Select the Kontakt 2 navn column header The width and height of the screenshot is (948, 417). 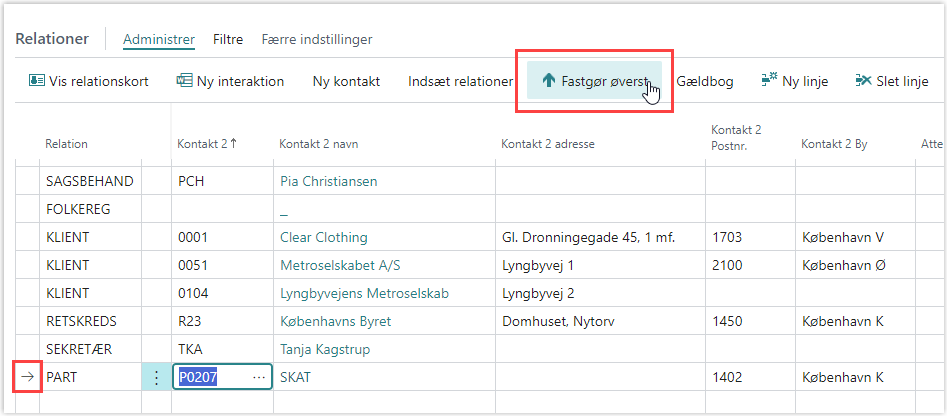point(318,144)
